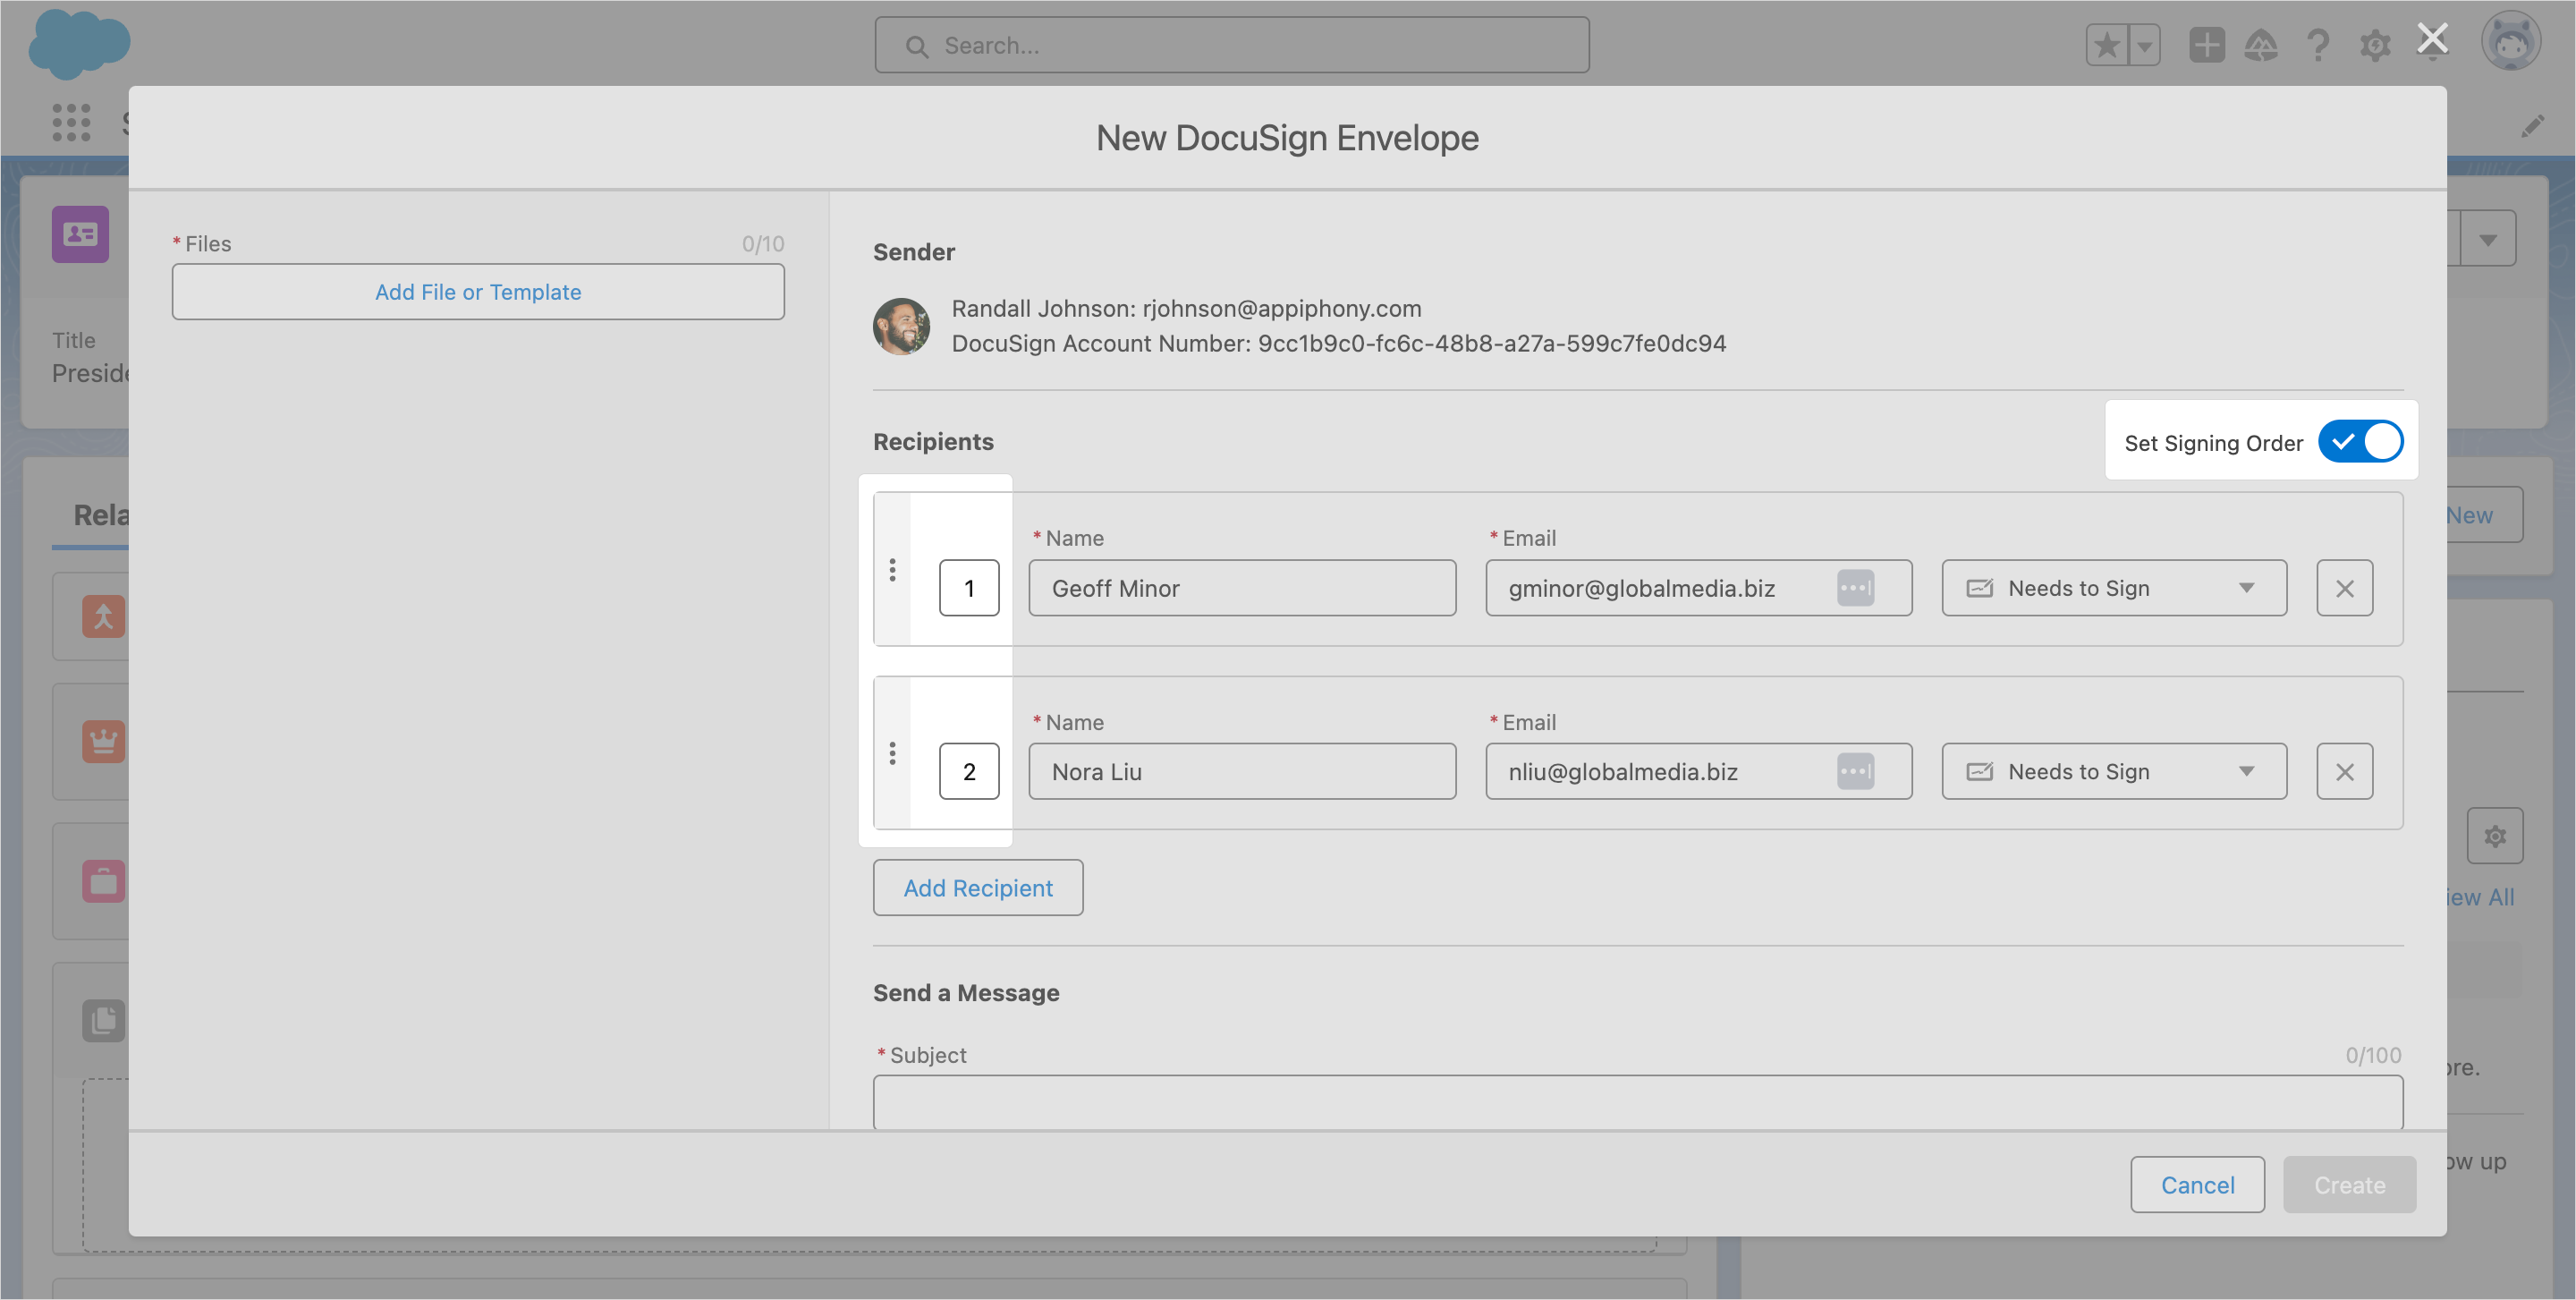This screenshot has width=2576, height=1300.
Task: Click drag handle for recipient 2
Action: pyautogui.click(x=892, y=753)
